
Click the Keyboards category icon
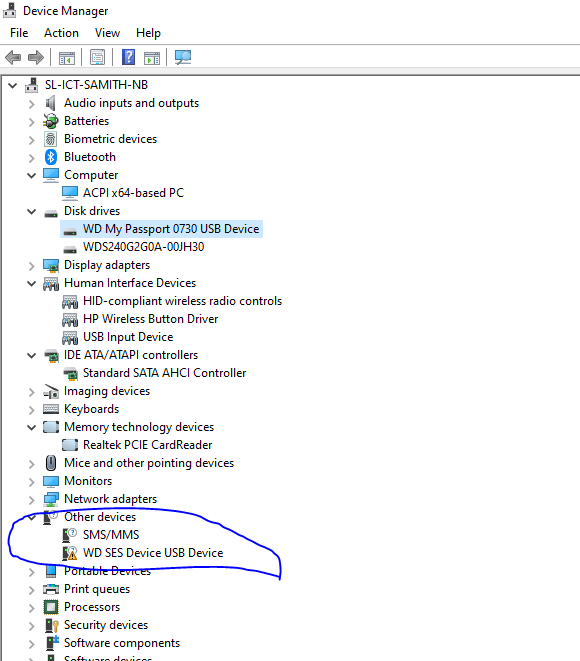click(51, 409)
